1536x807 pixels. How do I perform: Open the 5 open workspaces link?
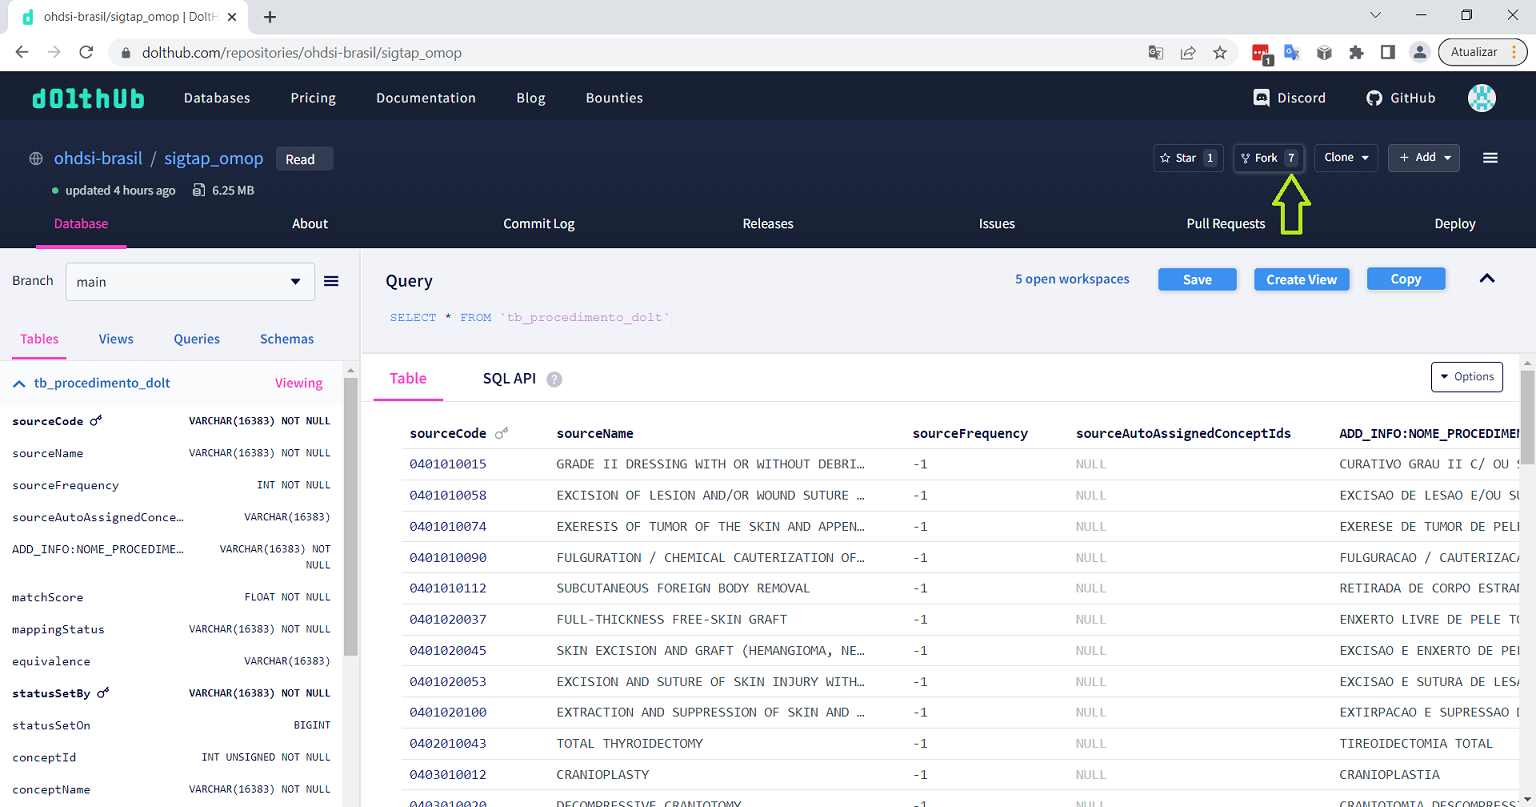point(1072,279)
